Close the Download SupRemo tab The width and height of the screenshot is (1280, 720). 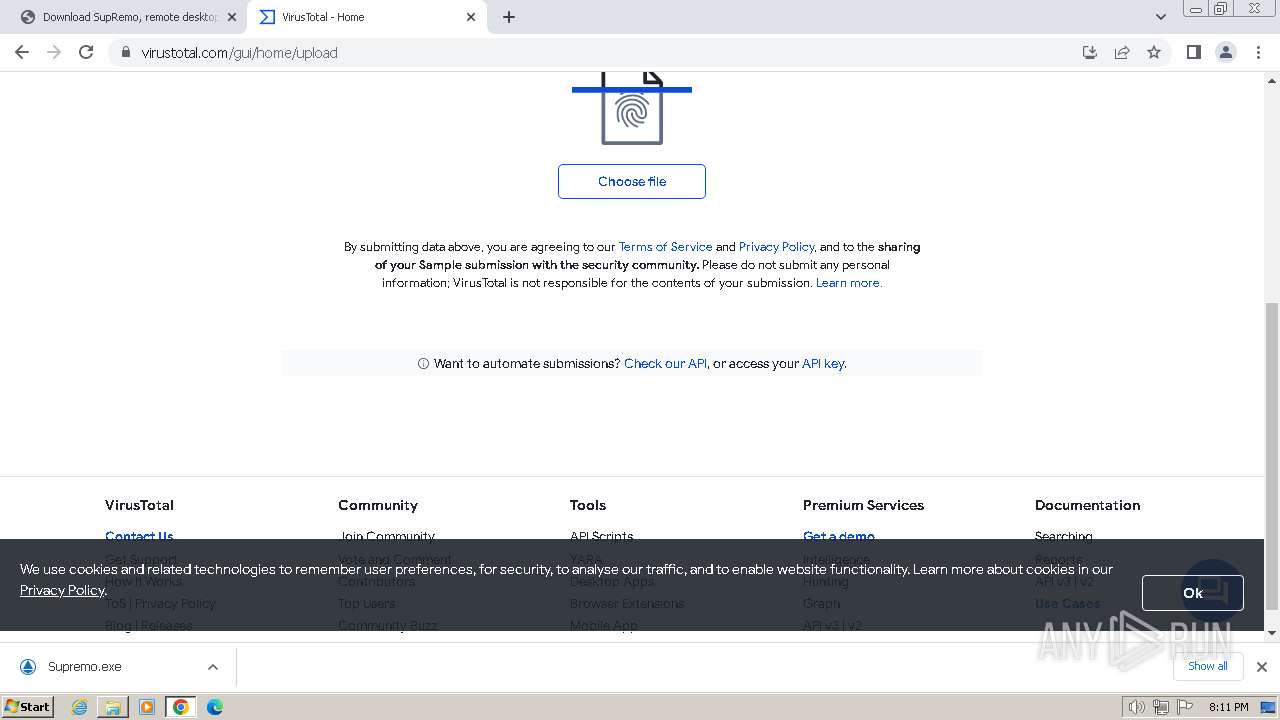[232, 17]
